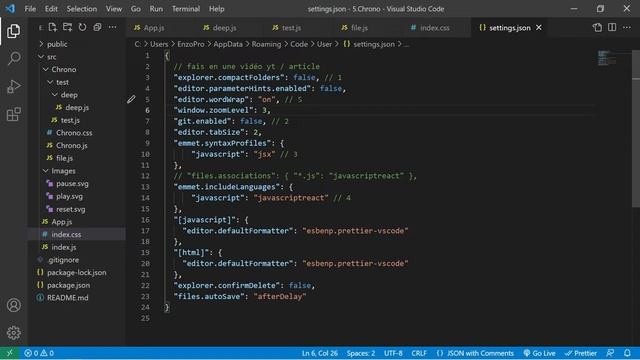The height and width of the screenshot is (360, 640).
Task: Open the Extensions view
Action: coord(13,114)
